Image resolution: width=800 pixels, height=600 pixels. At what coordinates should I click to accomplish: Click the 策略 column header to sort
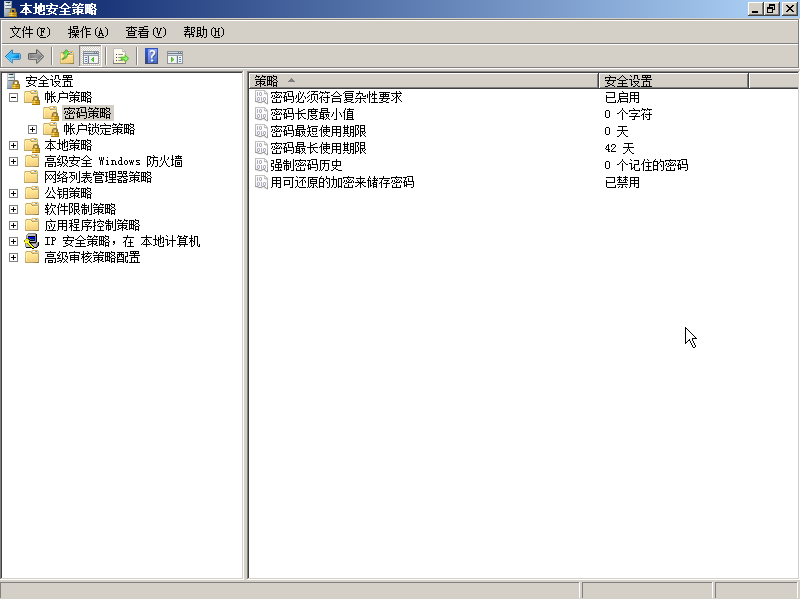tap(267, 79)
